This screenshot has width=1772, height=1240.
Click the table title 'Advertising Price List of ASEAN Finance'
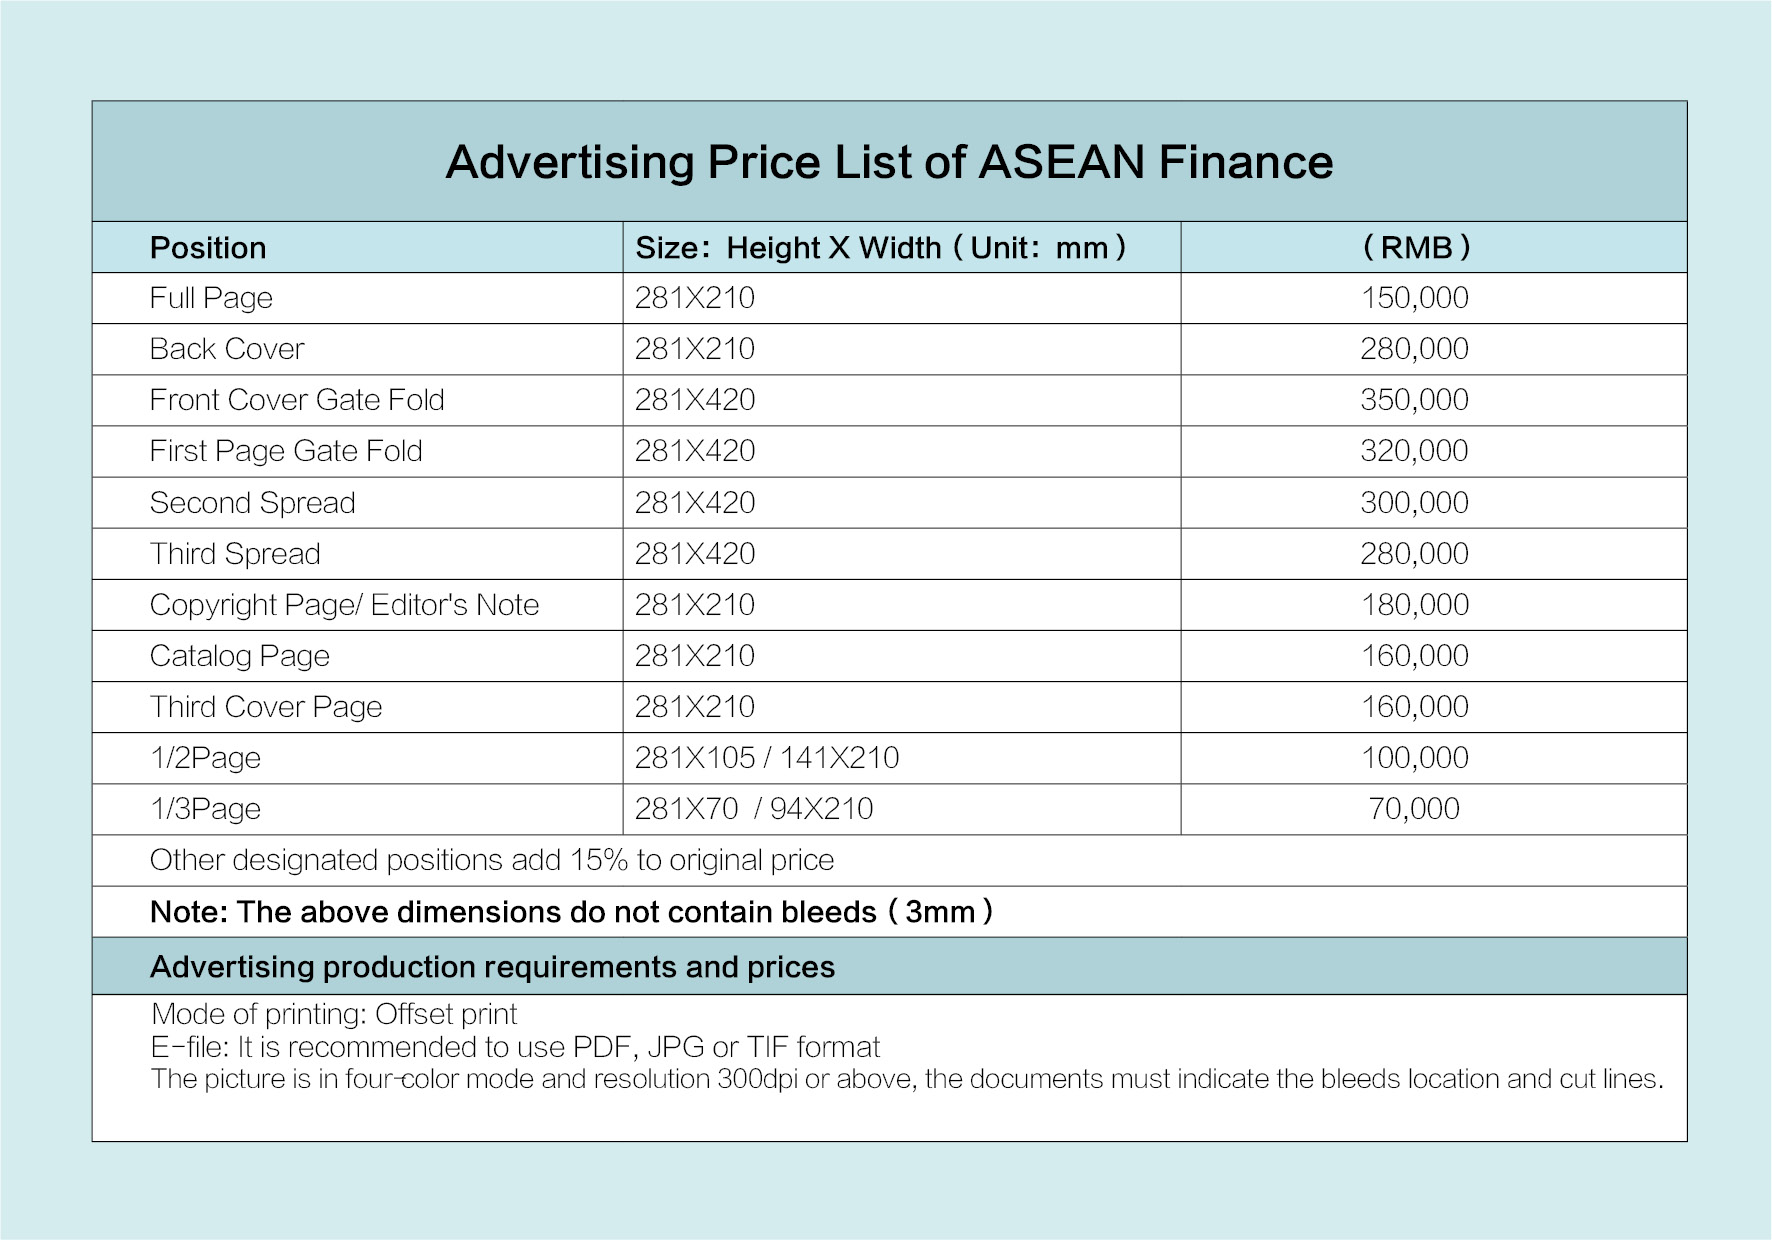point(888,162)
